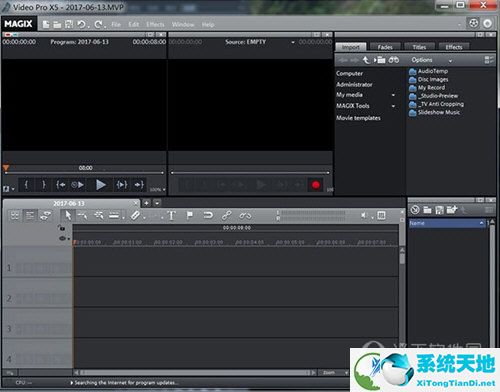
Task: Redo the last undone action
Action: tap(98, 24)
